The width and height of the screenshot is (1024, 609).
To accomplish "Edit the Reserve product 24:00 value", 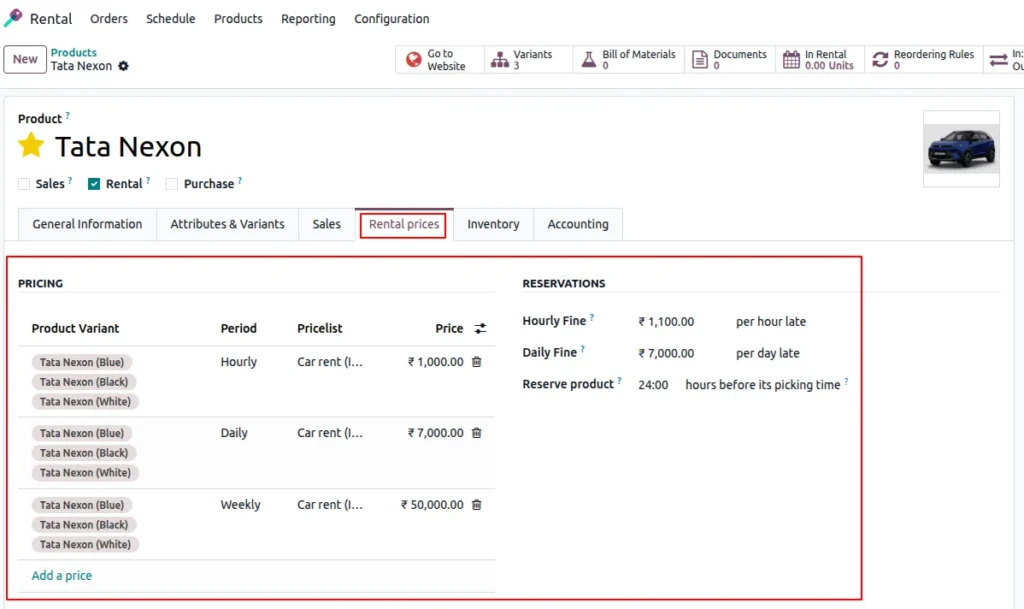I will (653, 385).
